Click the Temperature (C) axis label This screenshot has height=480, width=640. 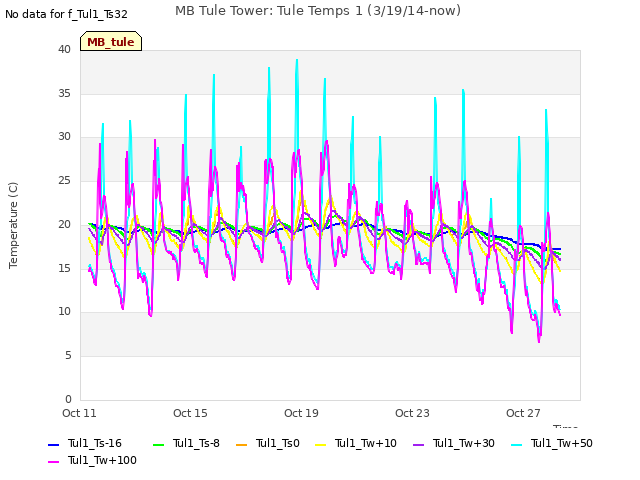(x=13, y=225)
